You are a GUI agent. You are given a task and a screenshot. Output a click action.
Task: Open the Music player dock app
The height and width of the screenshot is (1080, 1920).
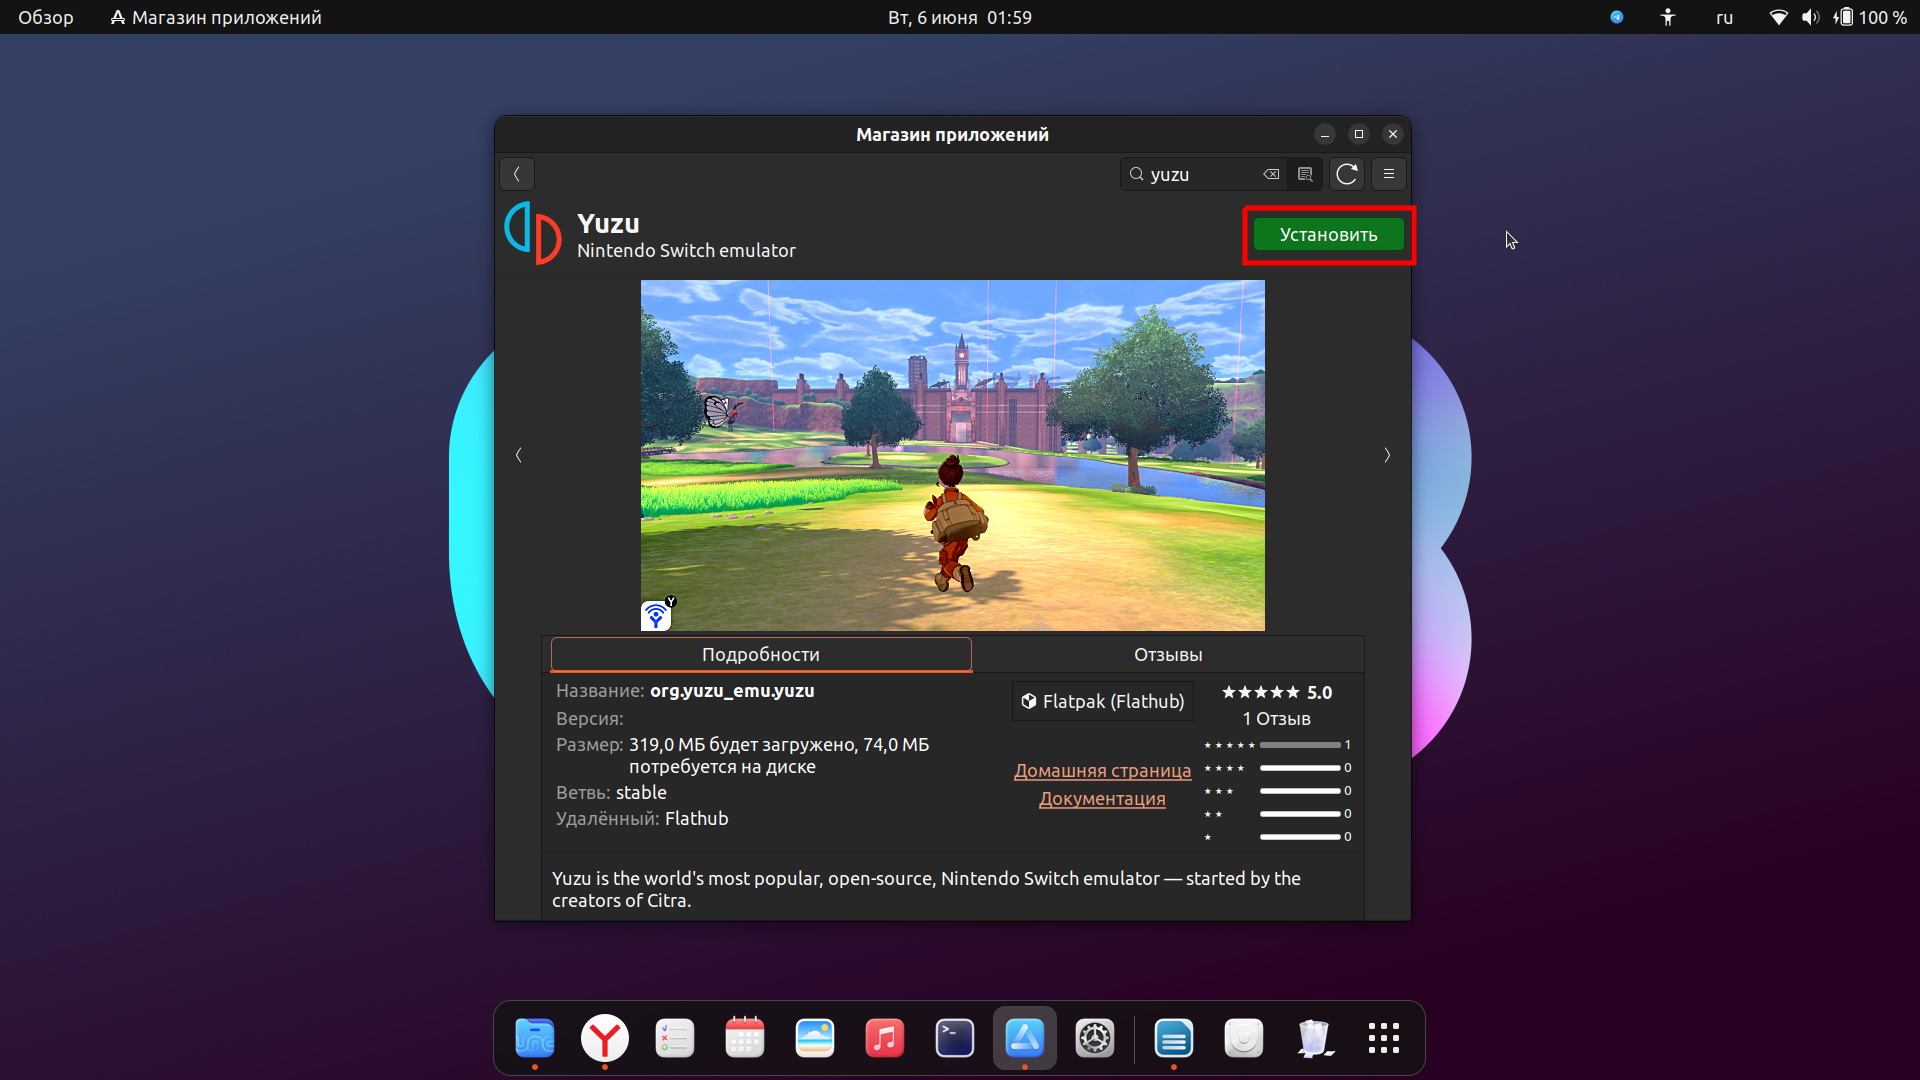pos(885,1038)
